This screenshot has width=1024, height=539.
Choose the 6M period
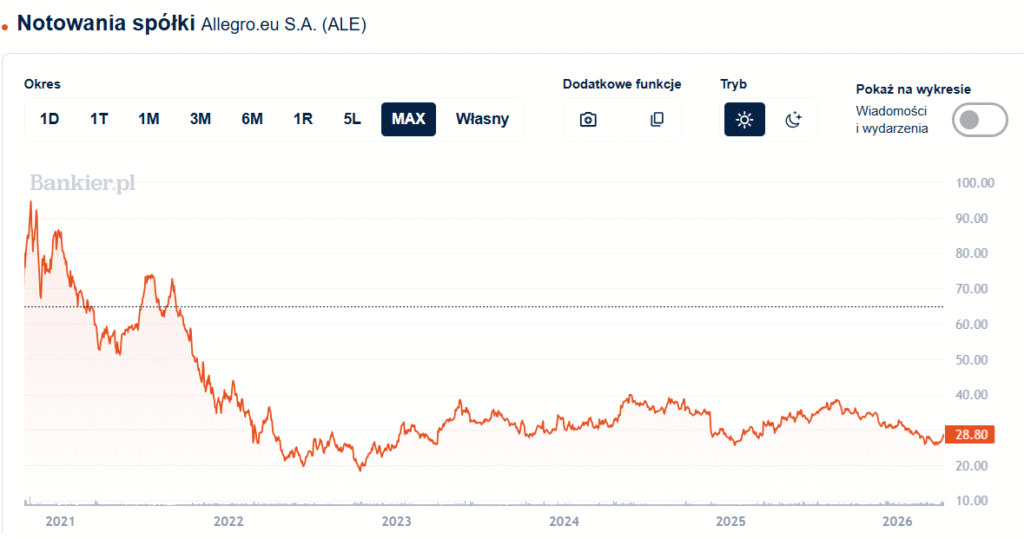coord(252,119)
